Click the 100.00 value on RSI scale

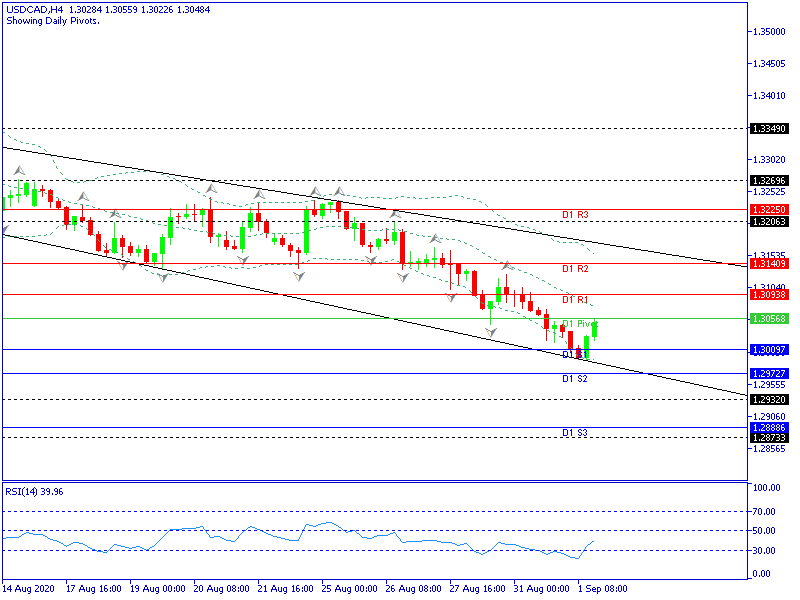[x=766, y=488]
